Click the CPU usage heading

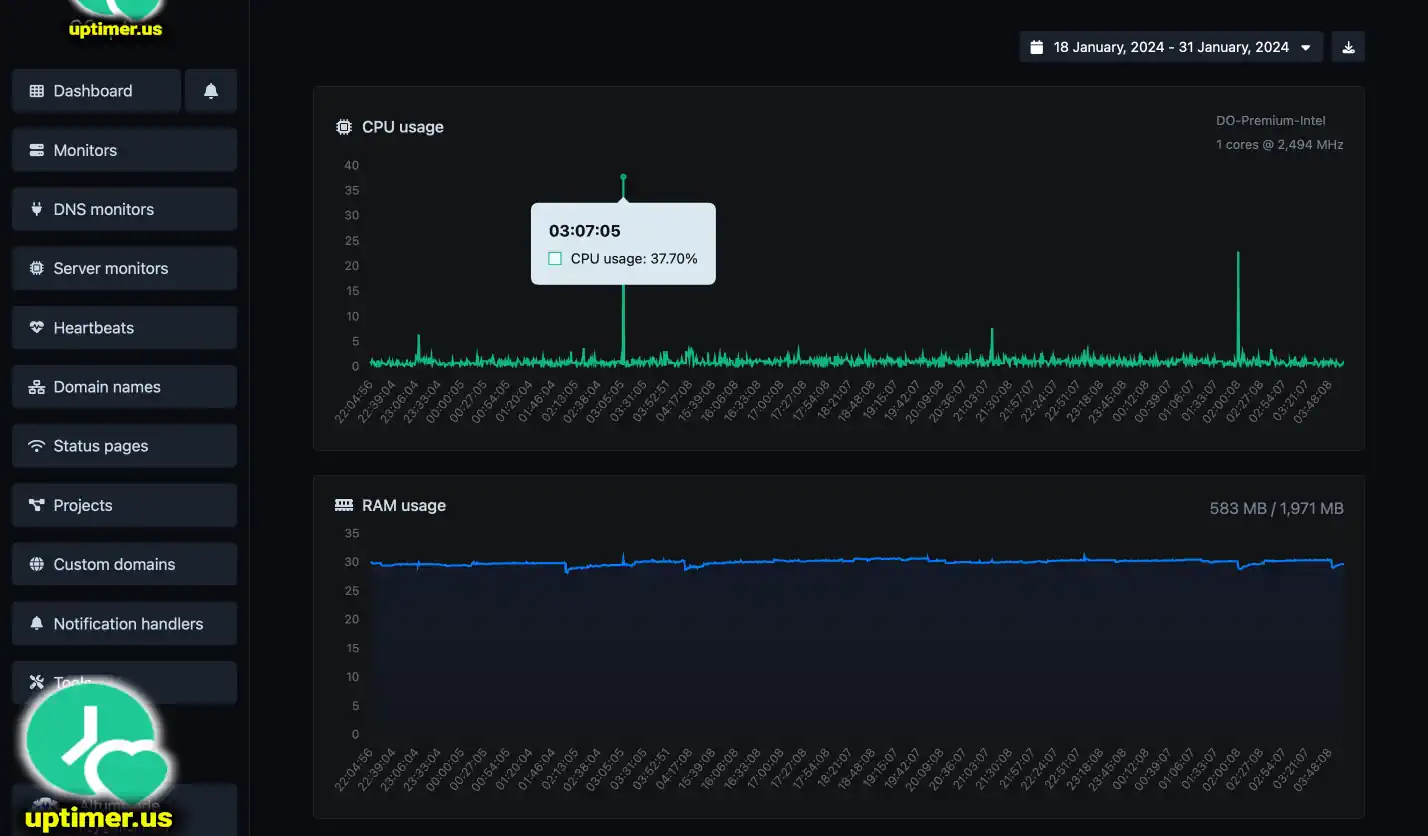coord(403,127)
